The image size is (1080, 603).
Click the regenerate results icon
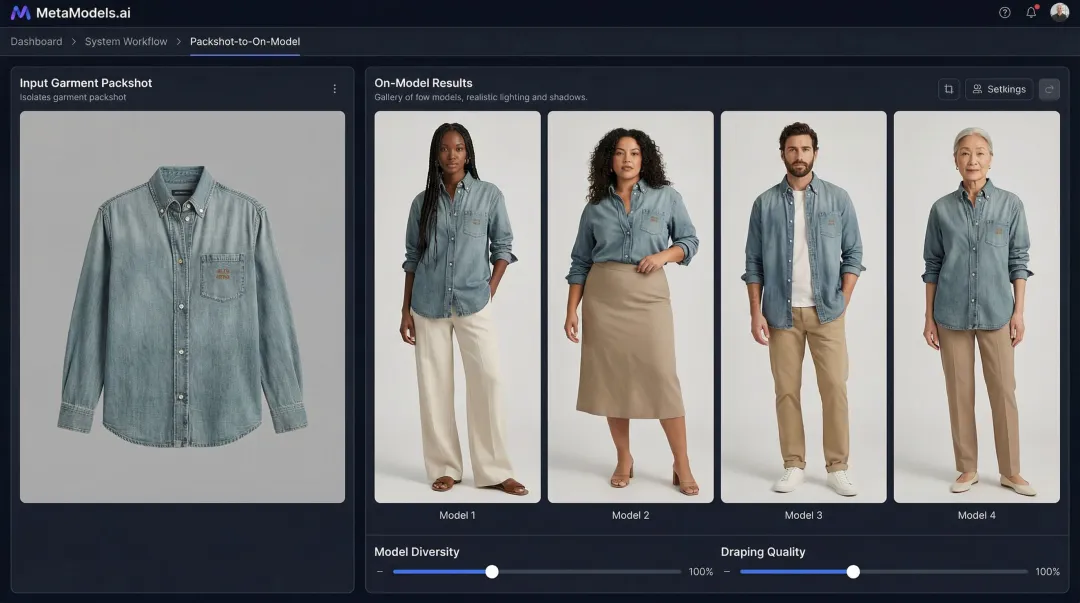coord(1048,89)
